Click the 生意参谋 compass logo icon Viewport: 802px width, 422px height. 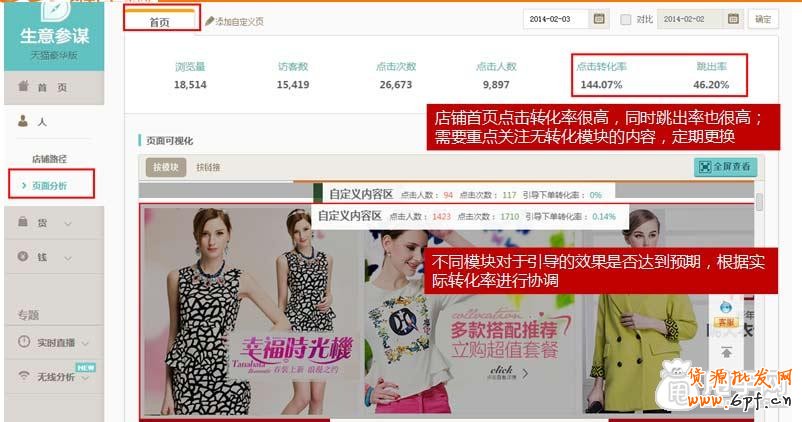pyautogui.click(x=54, y=10)
